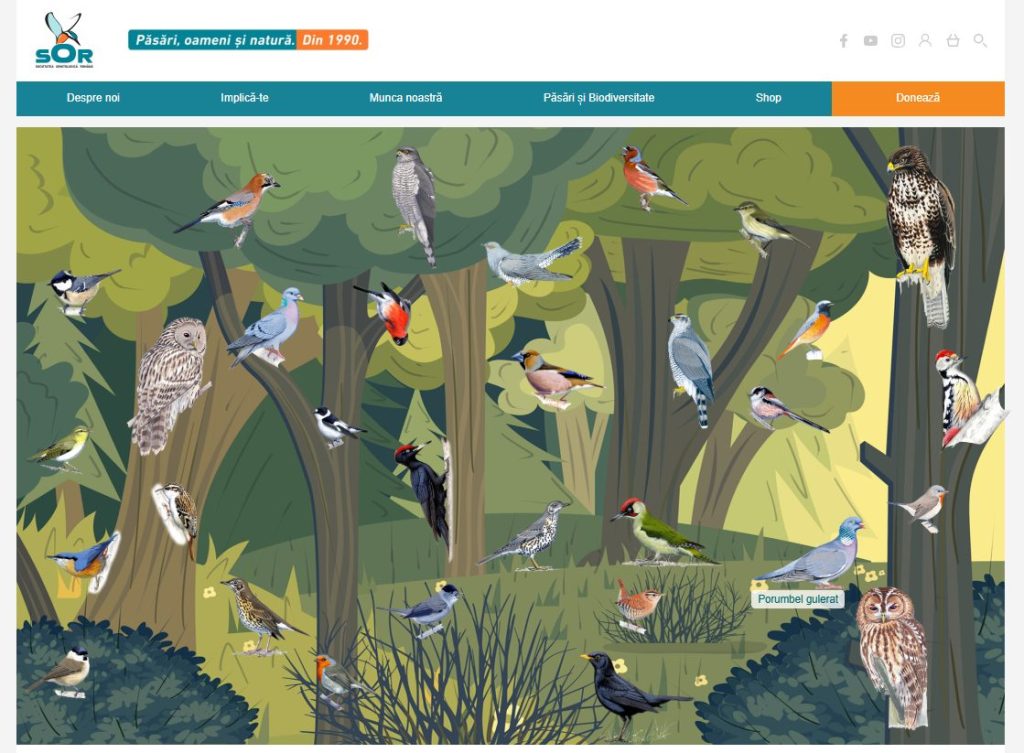Open Păsări și Biodiversitate menu
Viewport: 1024px width, 753px height.
pyautogui.click(x=599, y=98)
